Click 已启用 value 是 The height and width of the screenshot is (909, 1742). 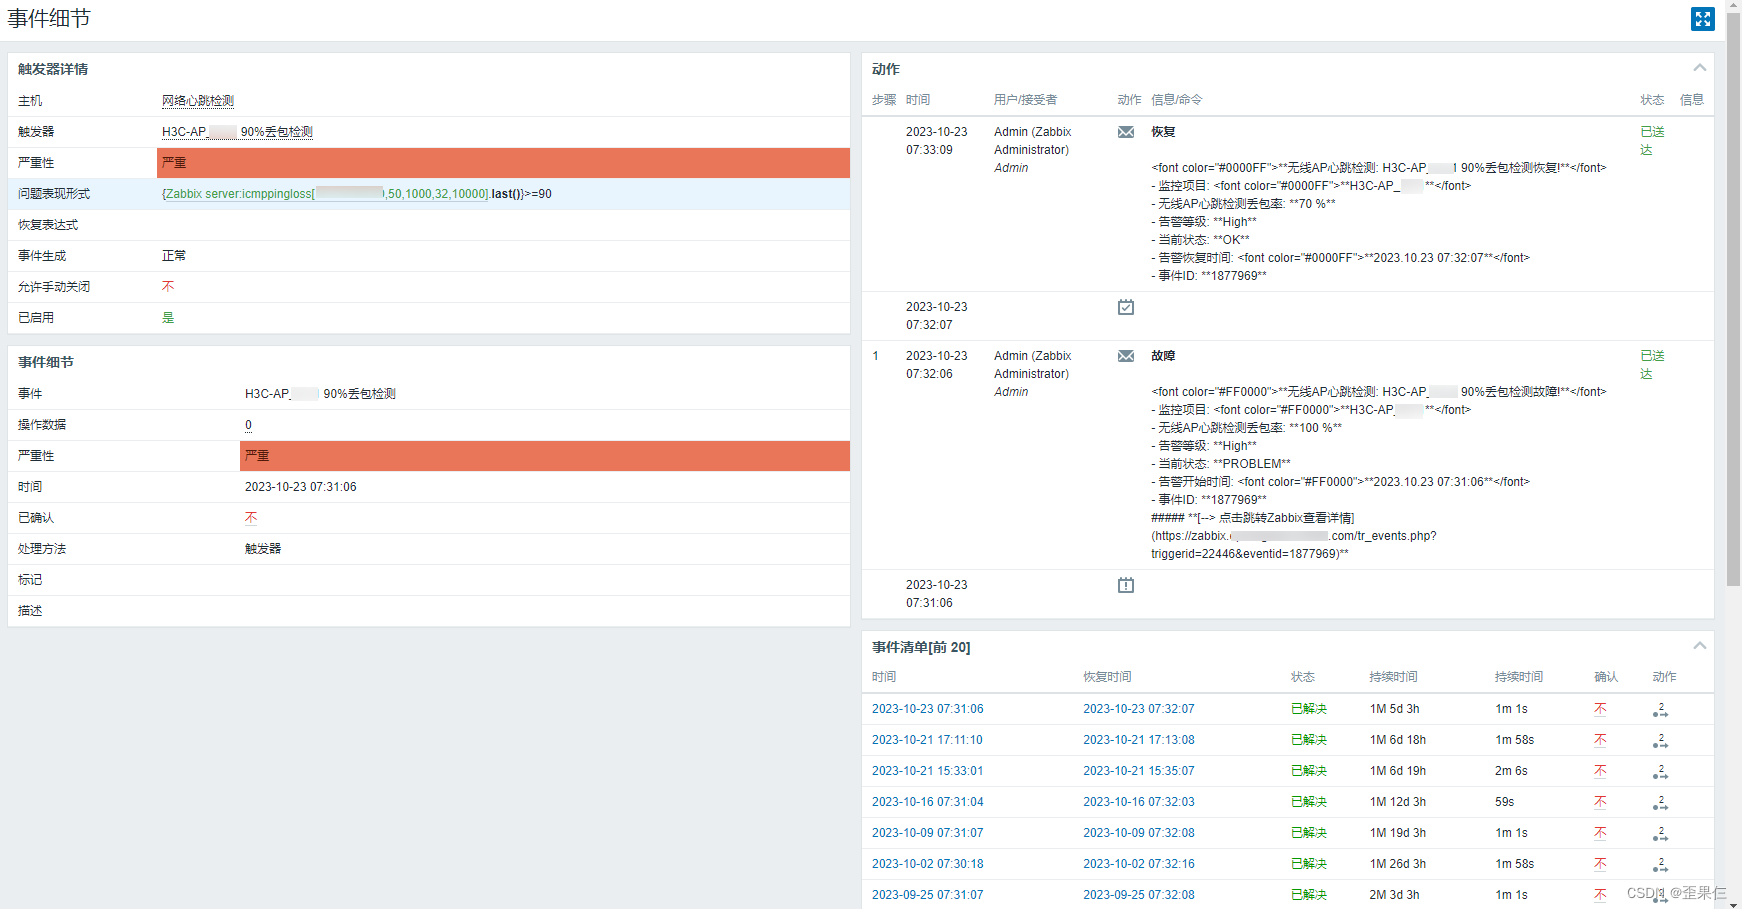point(168,318)
